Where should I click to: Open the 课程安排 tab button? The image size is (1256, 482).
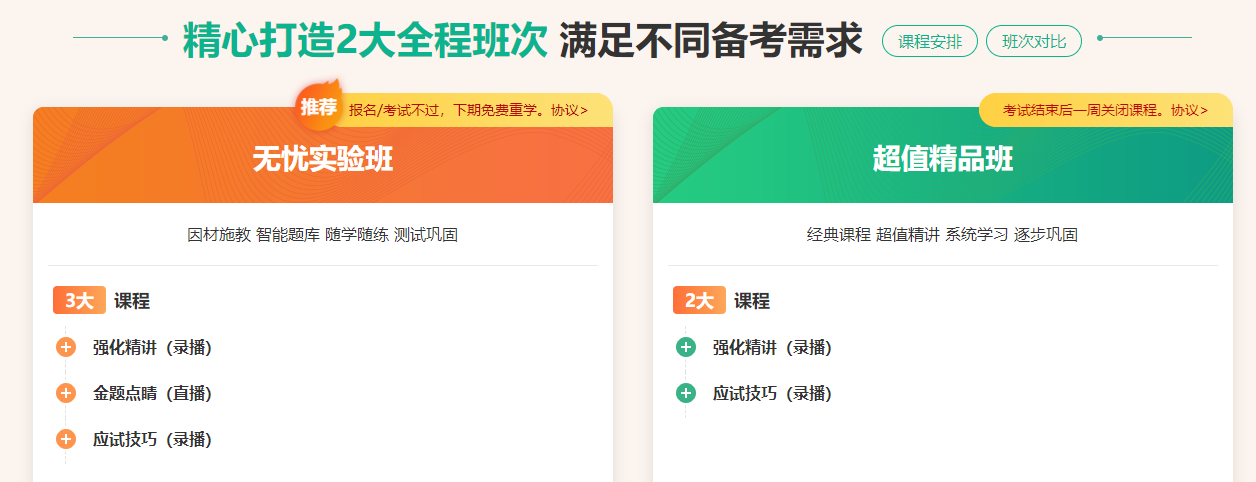click(929, 41)
